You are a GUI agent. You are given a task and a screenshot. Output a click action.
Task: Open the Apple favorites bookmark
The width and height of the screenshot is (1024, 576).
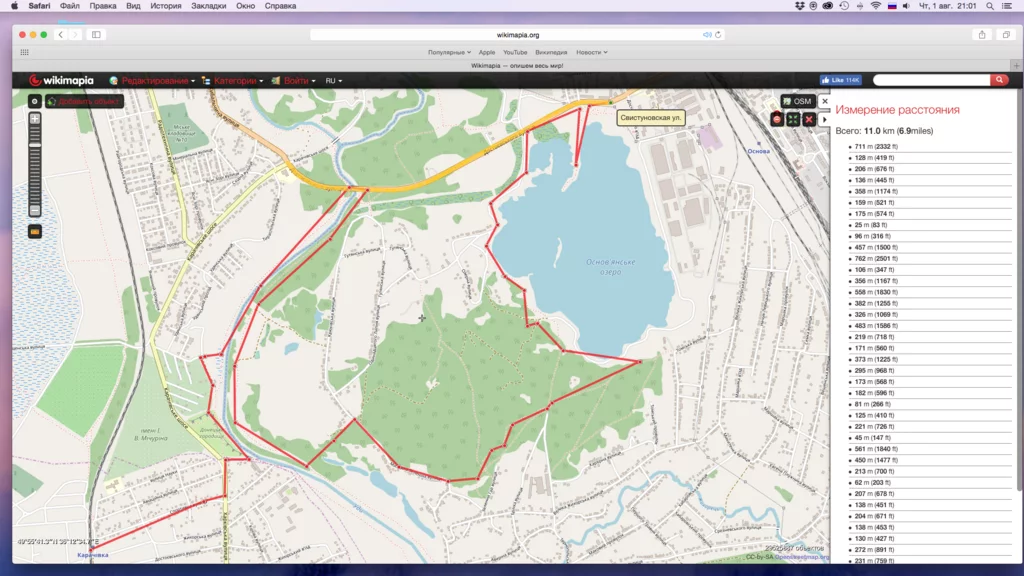pos(487,52)
